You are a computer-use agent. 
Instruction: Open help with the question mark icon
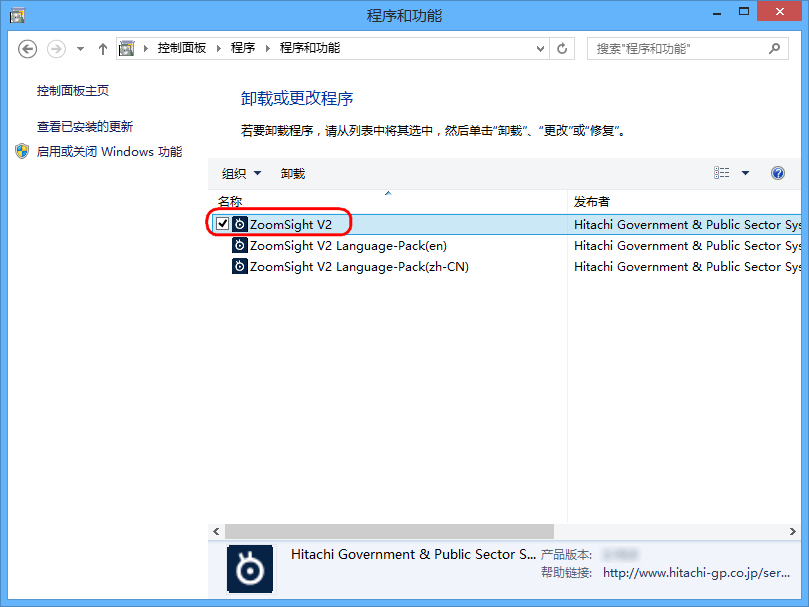coord(778,173)
